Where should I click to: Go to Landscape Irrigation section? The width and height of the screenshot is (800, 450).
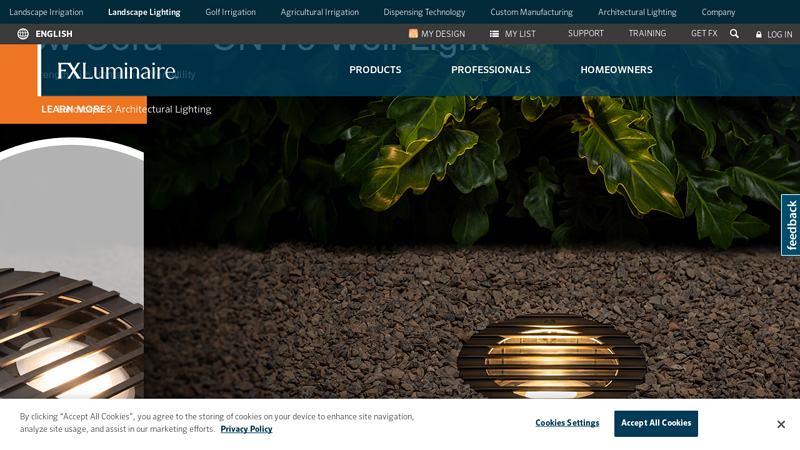(46, 12)
